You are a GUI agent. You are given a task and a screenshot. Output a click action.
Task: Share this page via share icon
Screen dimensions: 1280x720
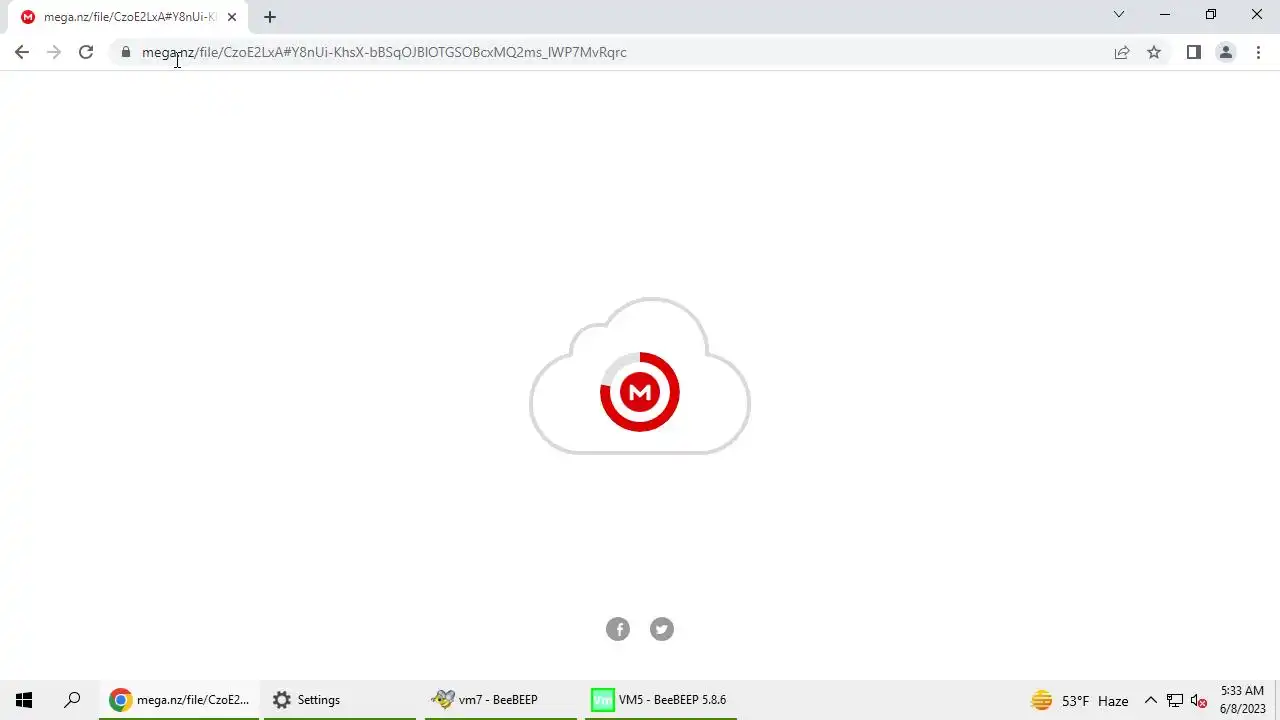tap(1122, 52)
